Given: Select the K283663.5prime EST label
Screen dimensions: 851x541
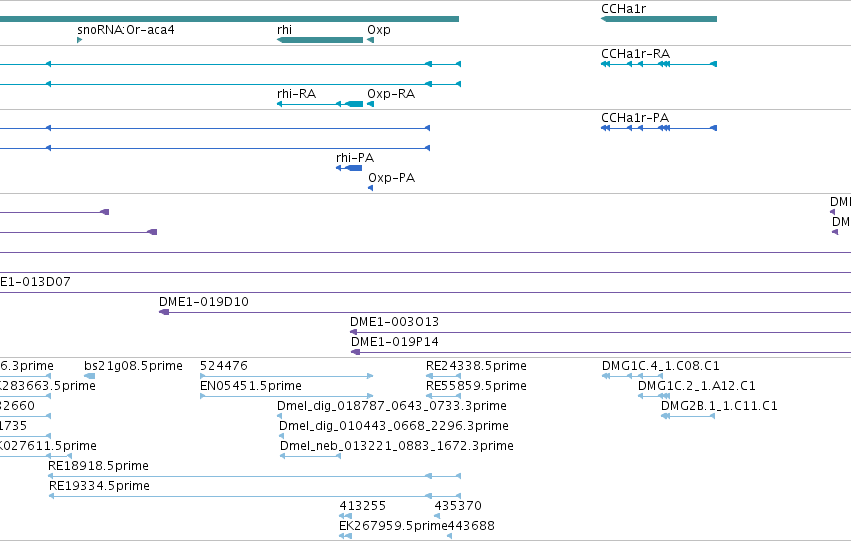Looking at the screenshot, I should click(48, 386).
